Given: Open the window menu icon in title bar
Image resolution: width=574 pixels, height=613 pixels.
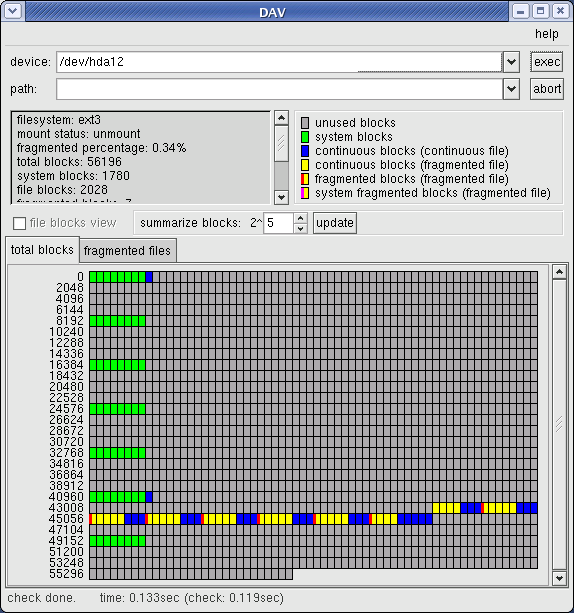Looking at the screenshot, I should click(x=13, y=11).
